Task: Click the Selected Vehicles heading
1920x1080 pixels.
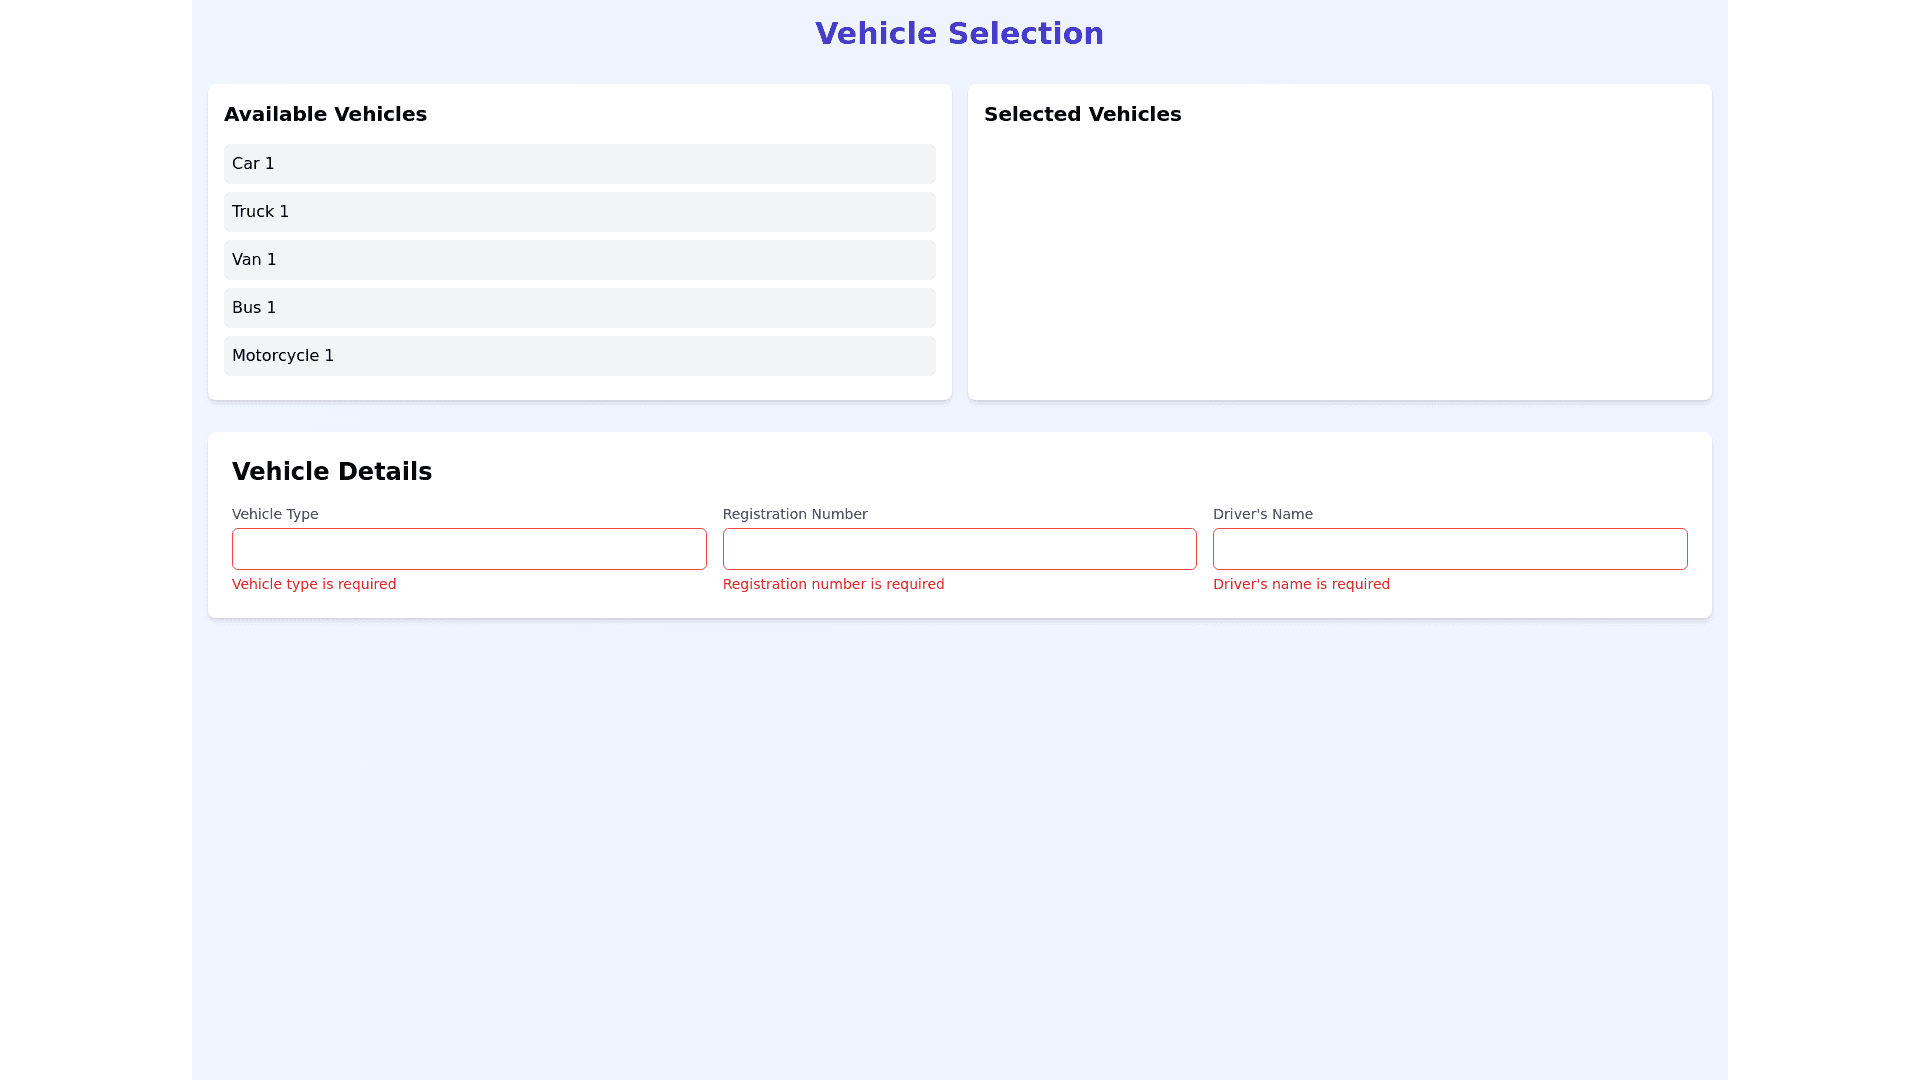Action: 1082,114
